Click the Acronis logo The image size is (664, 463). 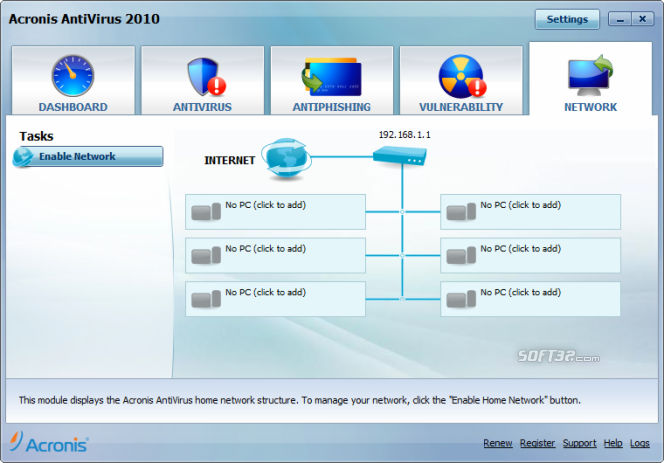(x=49, y=443)
